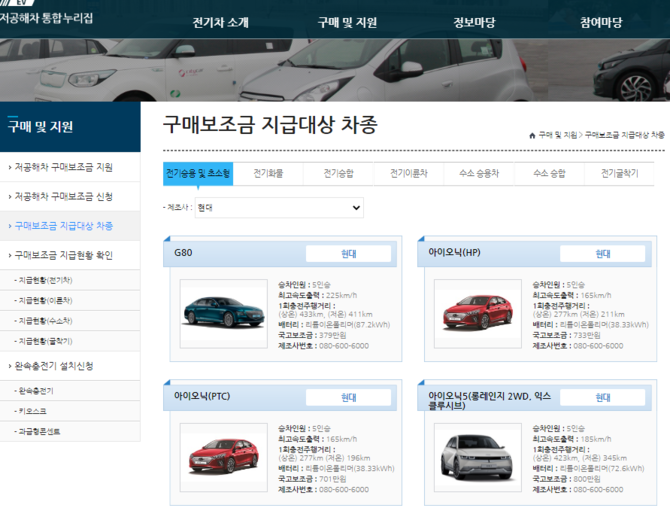
Task: Open the 지급현황(수소차) sidebar link
Action: [x=42, y=321]
